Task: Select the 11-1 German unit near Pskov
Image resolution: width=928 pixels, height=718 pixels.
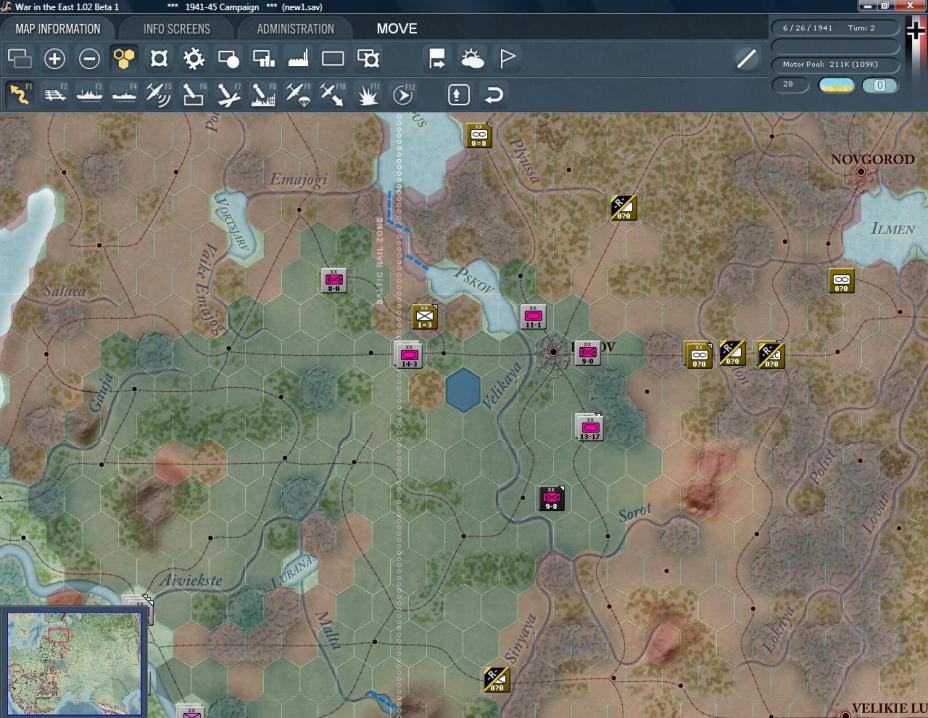Action: point(533,317)
